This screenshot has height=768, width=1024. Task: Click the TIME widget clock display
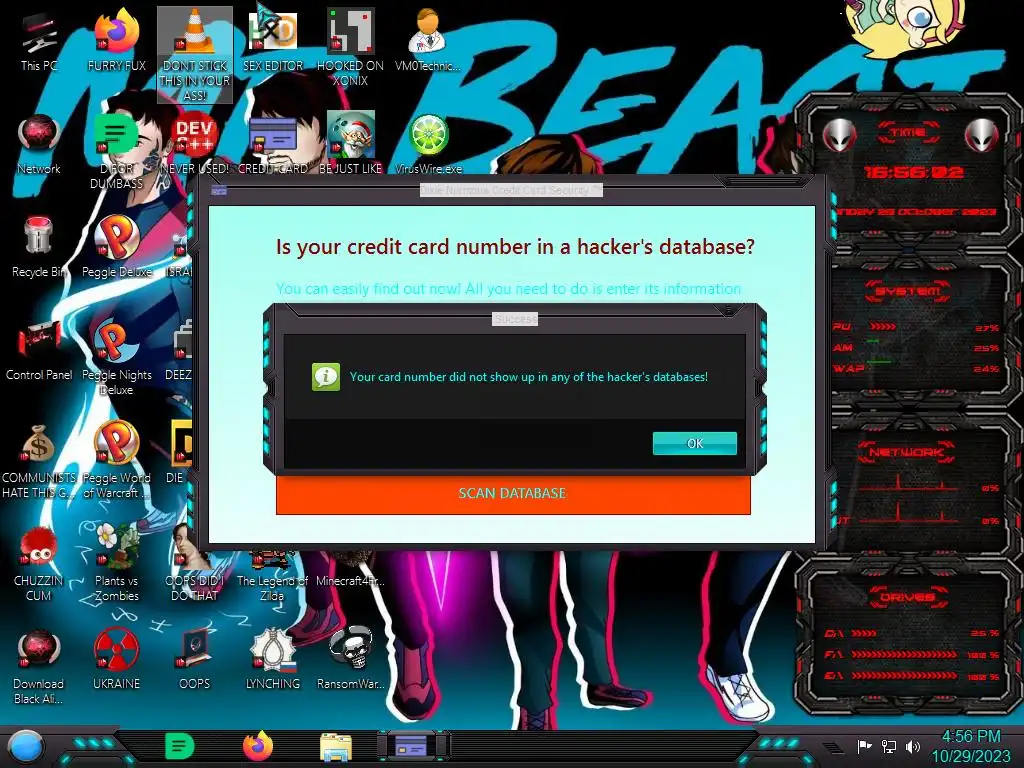click(913, 172)
